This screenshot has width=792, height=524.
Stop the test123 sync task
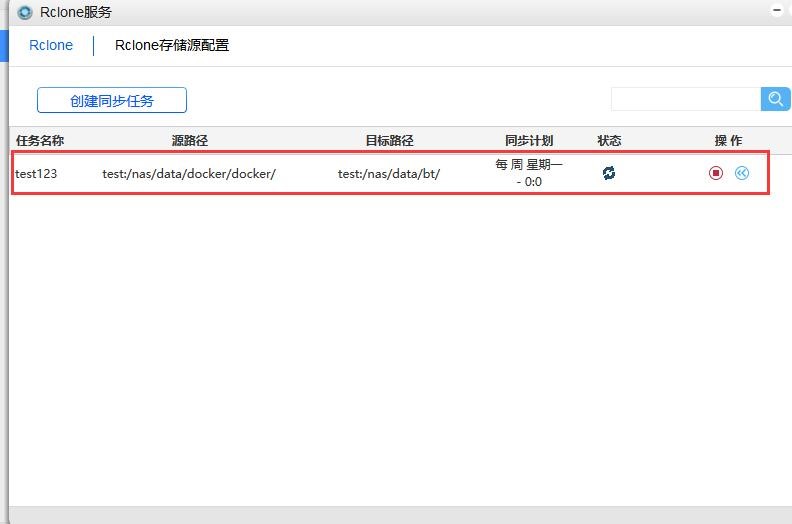(715, 173)
